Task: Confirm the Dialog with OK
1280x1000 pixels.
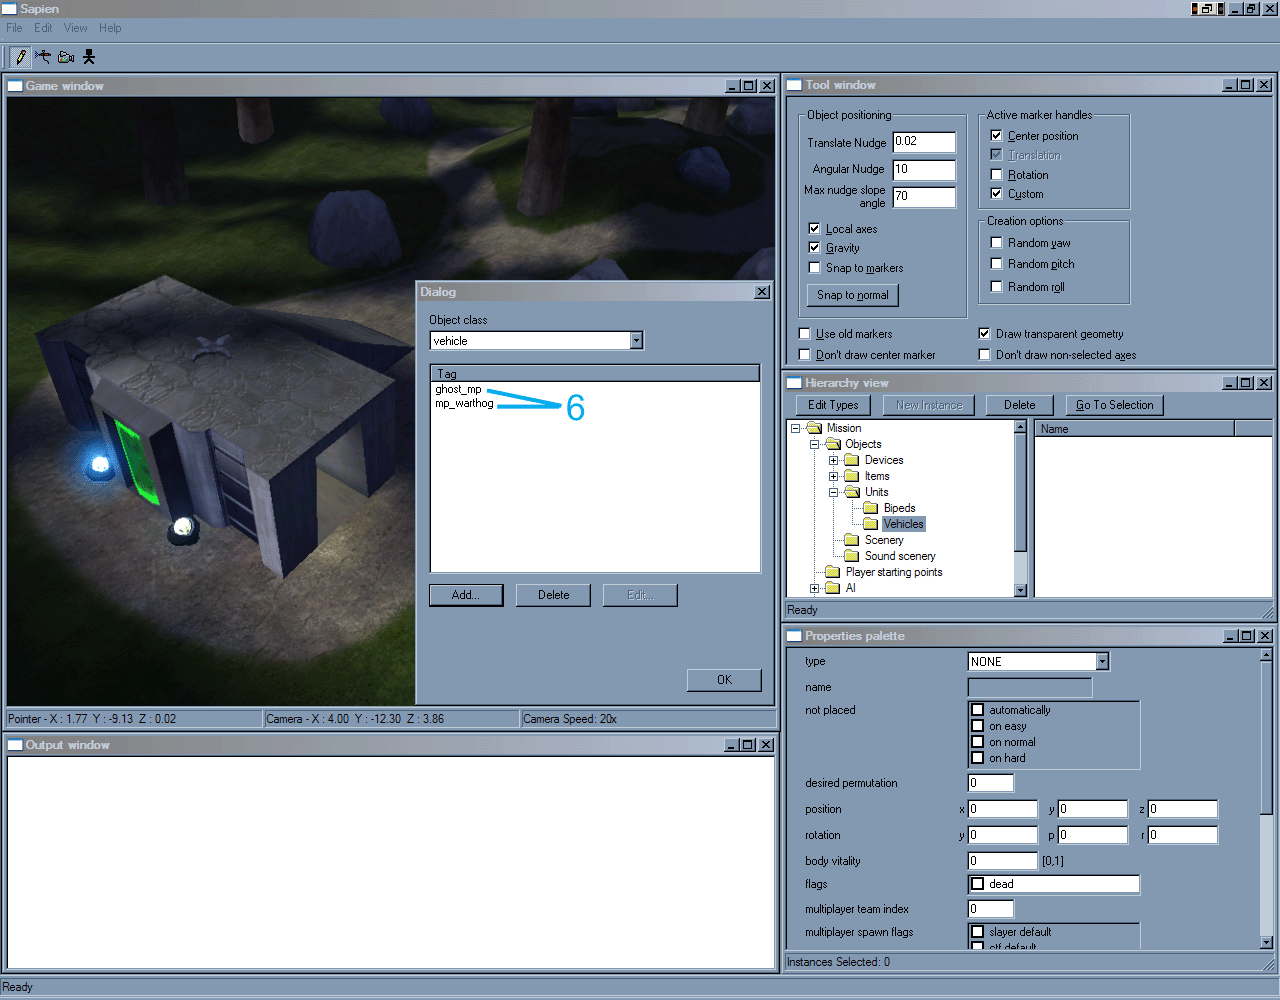Action: coord(724,680)
